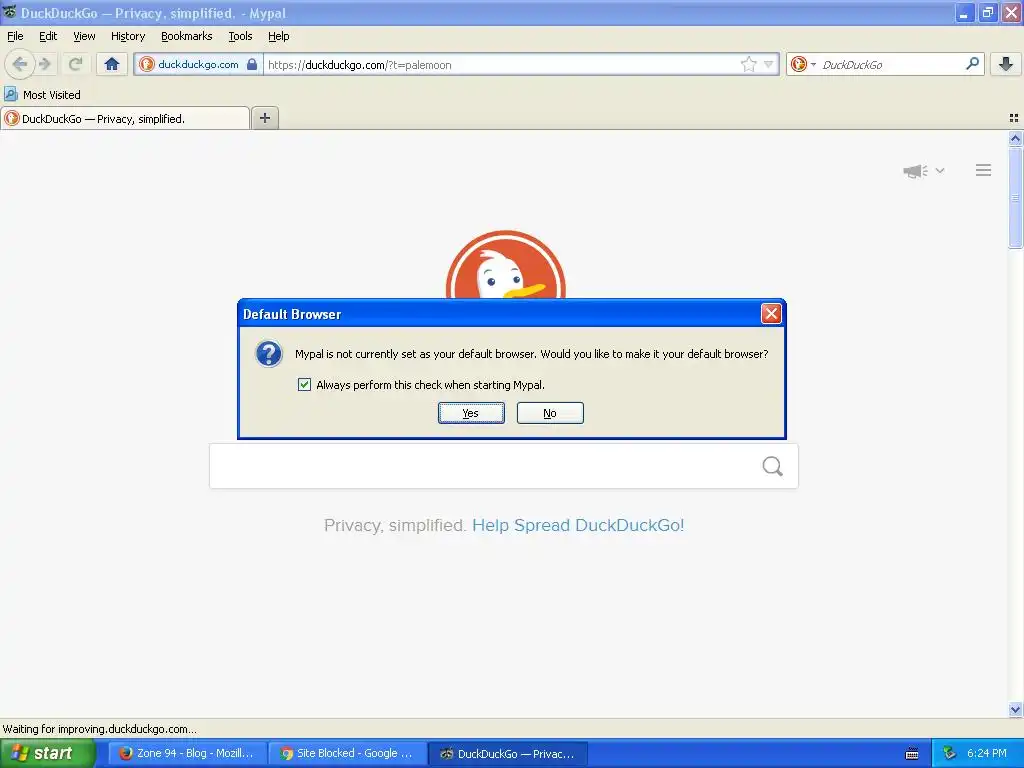The width and height of the screenshot is (1024, 768).
Task: Switch to Zone 94 - Blog taskbar window
Action: click(x=188, y=753)
